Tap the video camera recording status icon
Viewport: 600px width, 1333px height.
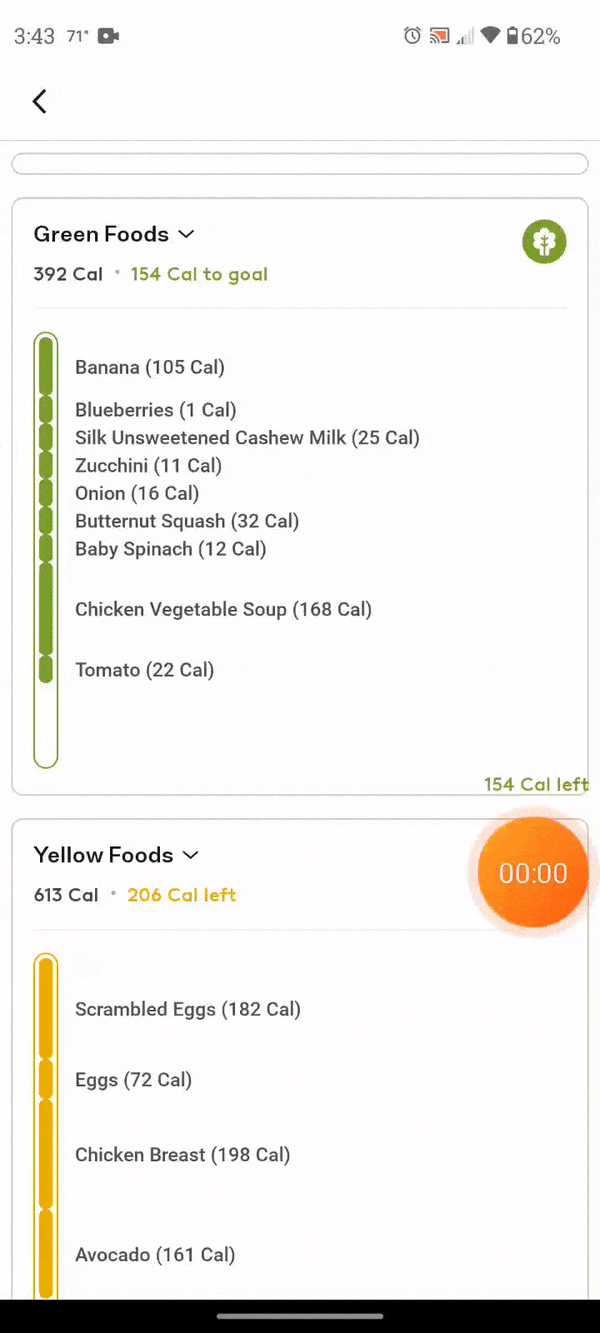coord(109,36)
